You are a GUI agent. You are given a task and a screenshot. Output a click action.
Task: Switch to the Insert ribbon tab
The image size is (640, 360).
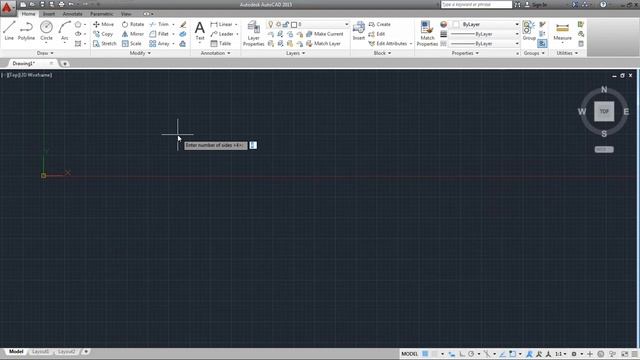[49, 14]
